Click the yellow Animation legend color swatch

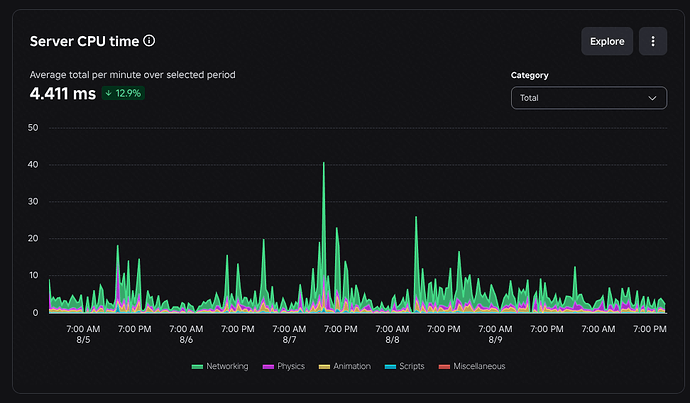[x=324, y=366]
